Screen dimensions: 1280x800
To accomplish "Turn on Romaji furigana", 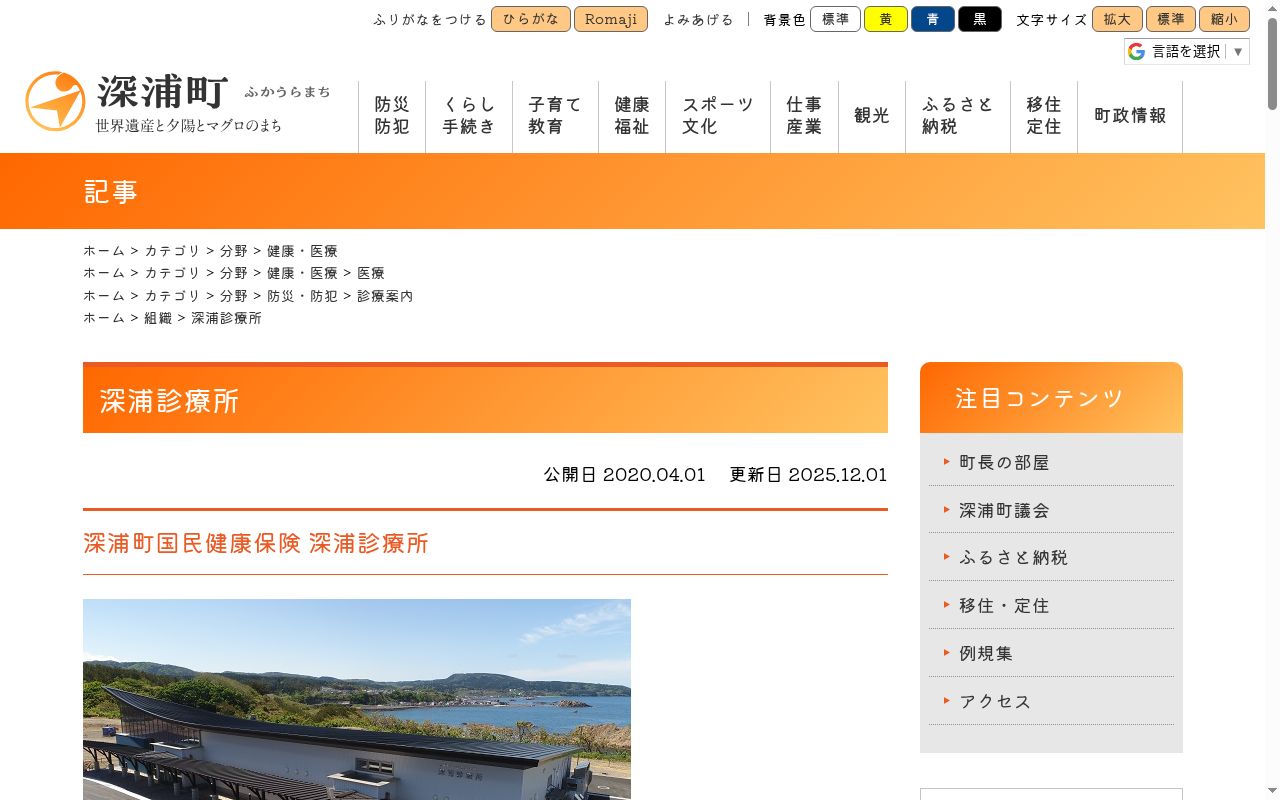I will click(x=611, y=19).
